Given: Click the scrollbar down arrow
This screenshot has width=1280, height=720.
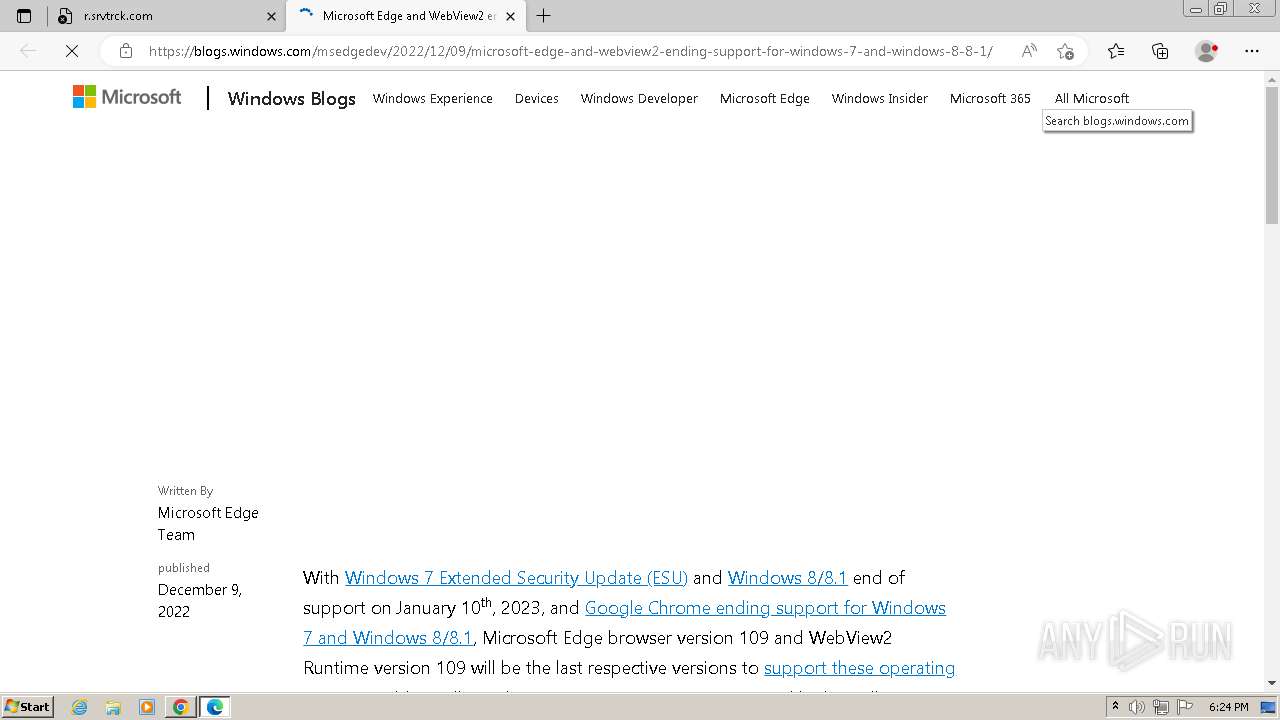Looking at the screenshot, I should (x=1272, y=683).
